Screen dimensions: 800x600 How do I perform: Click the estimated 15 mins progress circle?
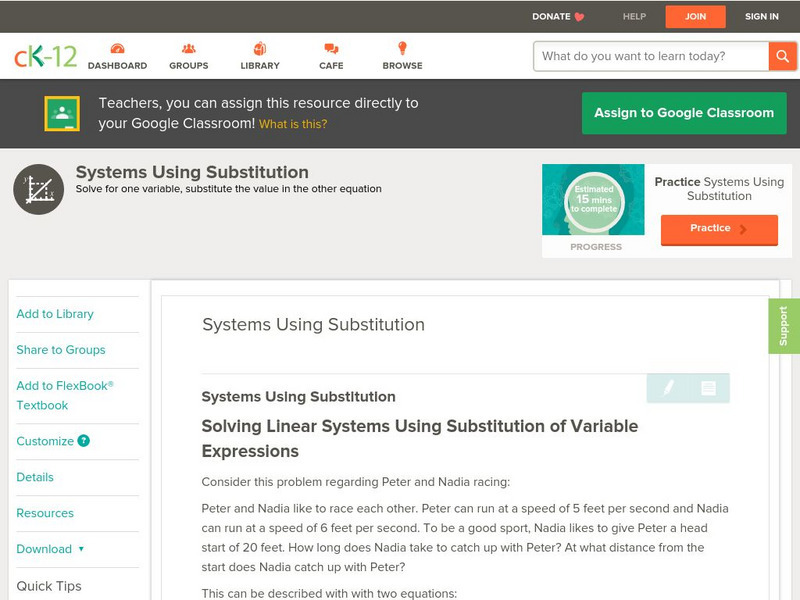(595, 200)
